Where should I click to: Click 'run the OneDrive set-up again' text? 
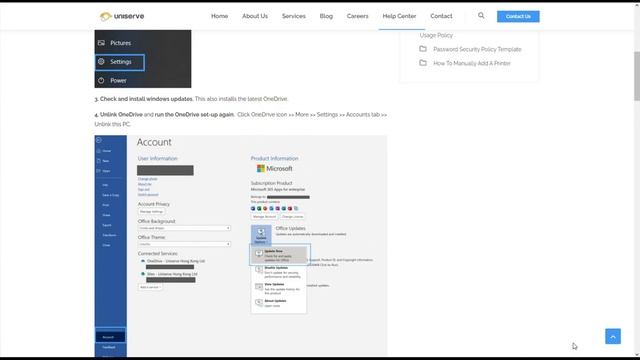pos(194,115)
